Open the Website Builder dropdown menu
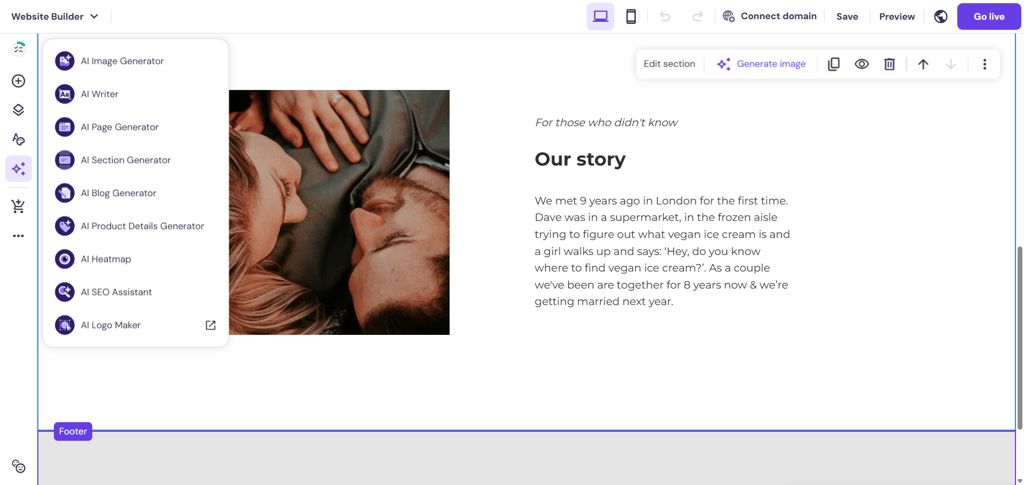This screenshot has width=1024, height=485. click(x=55, y=16)
